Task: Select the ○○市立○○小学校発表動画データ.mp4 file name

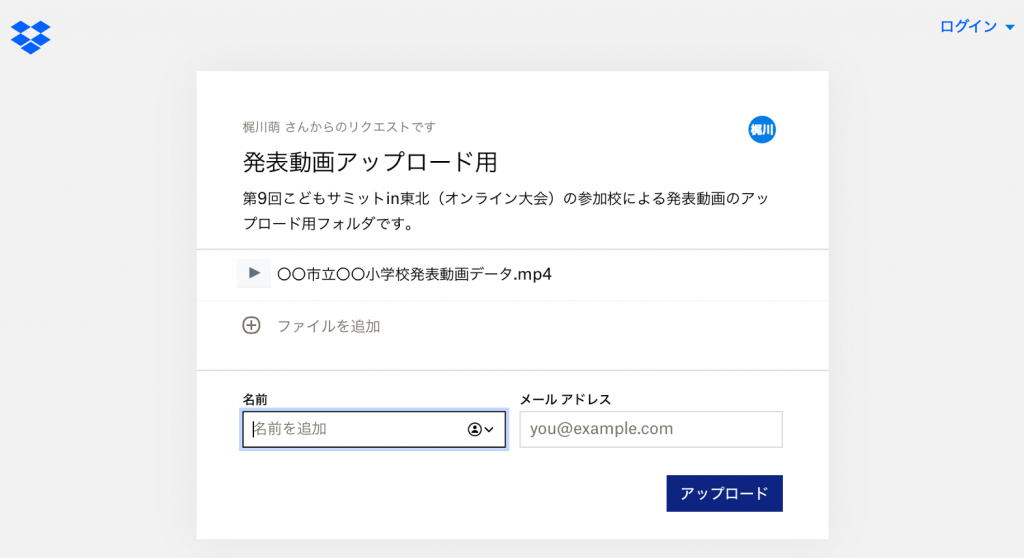Action: pyautogui.click(x=414, y=274)
